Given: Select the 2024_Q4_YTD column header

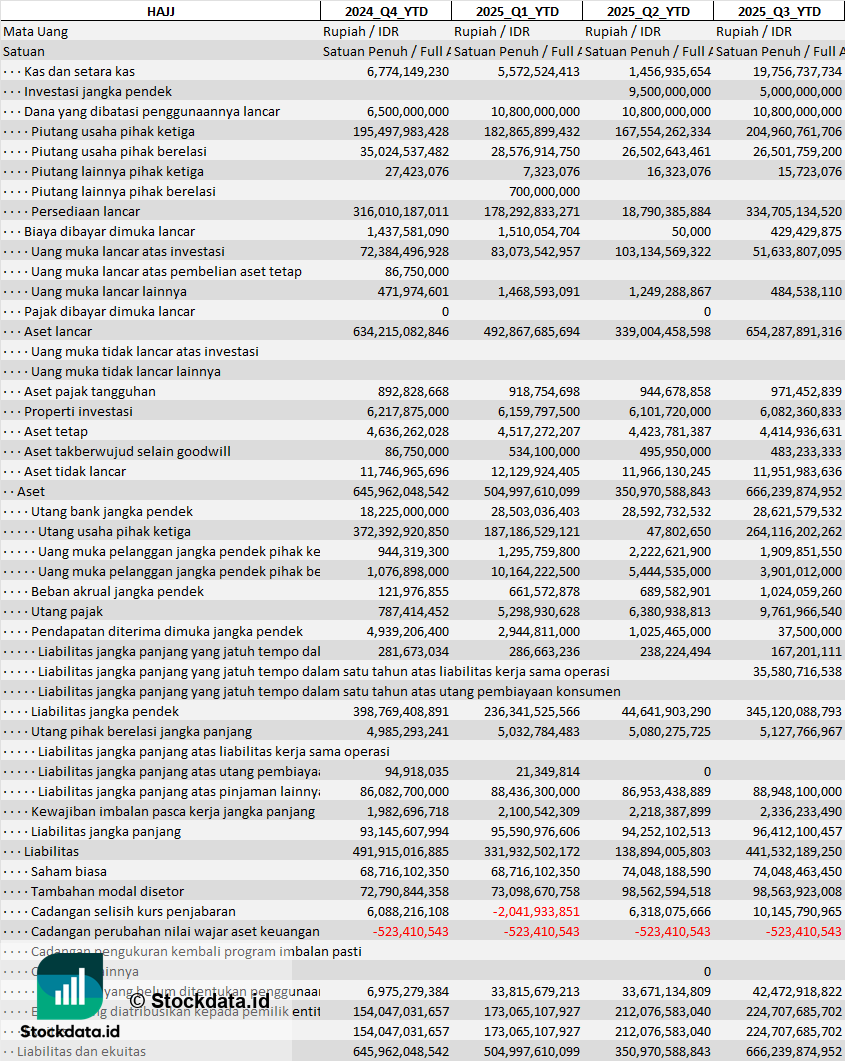Looking at the screenshot, I should click(385, 11).
